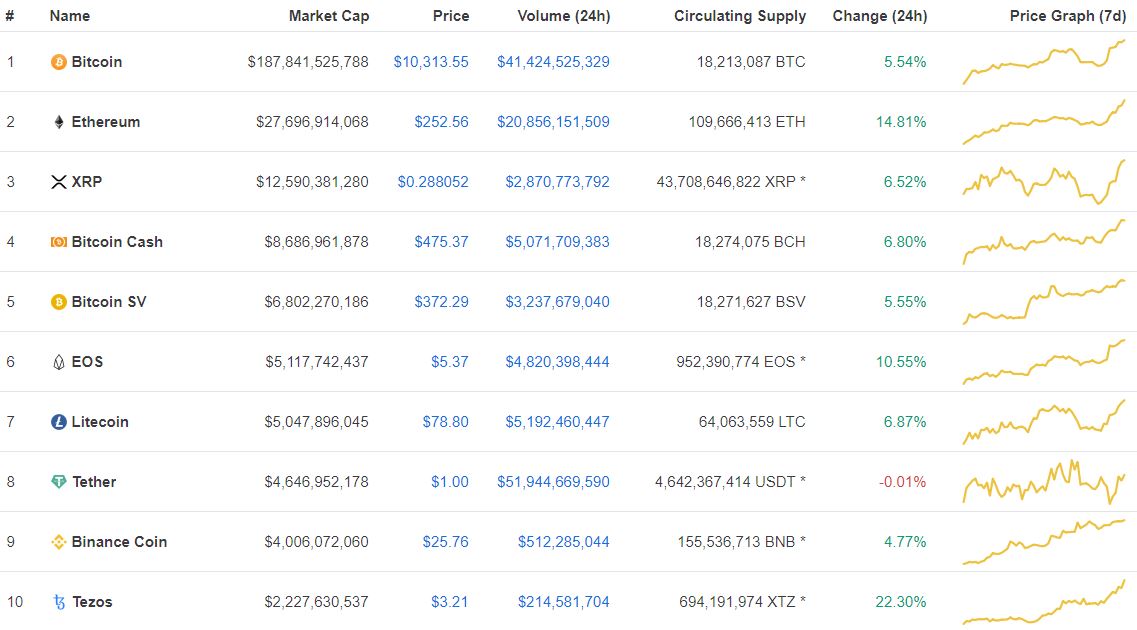1137x630 pixels.
Task: Click XRP volume $2,870,773,792
Action: pos(558,182)
